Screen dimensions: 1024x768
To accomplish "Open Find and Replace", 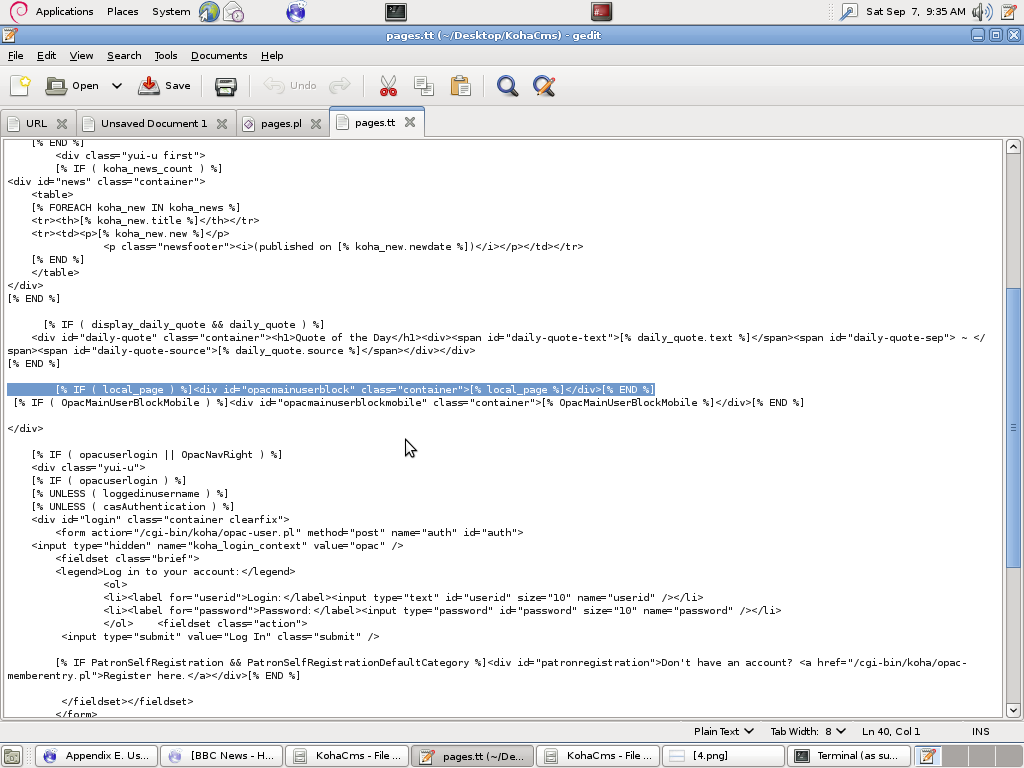I will [x=543, y=86].
